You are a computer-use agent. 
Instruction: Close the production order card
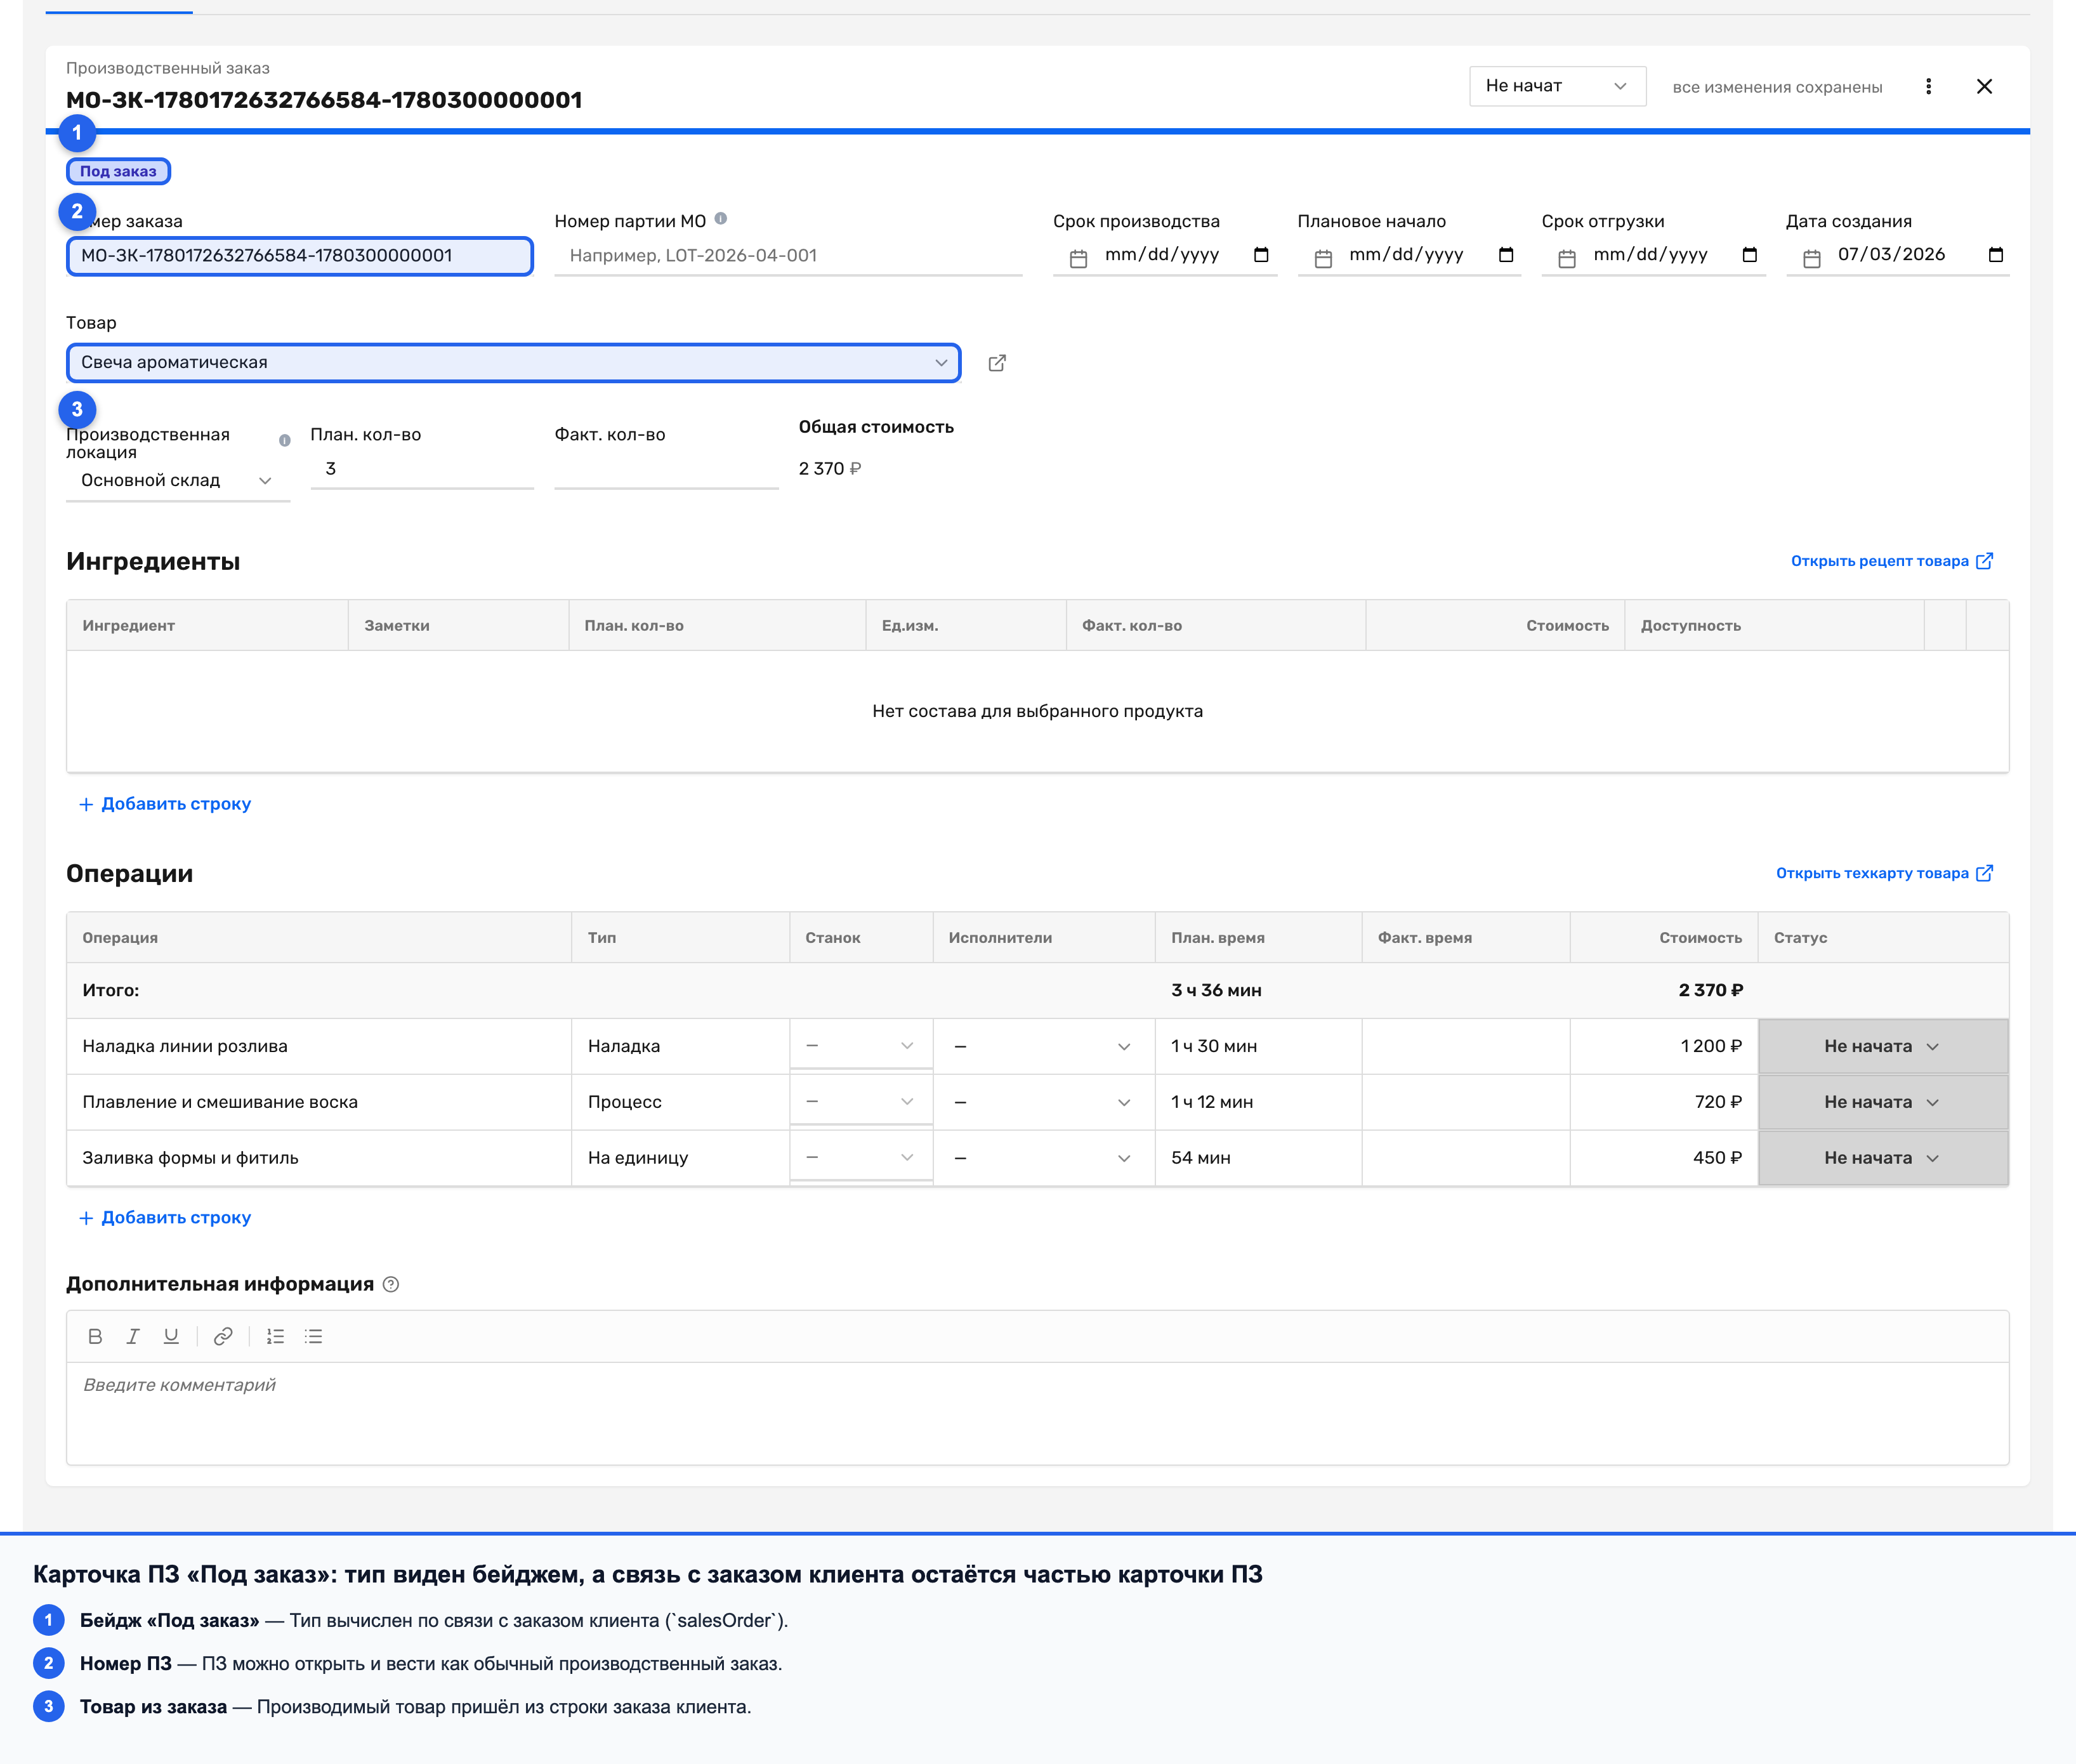click(1984, 86)
